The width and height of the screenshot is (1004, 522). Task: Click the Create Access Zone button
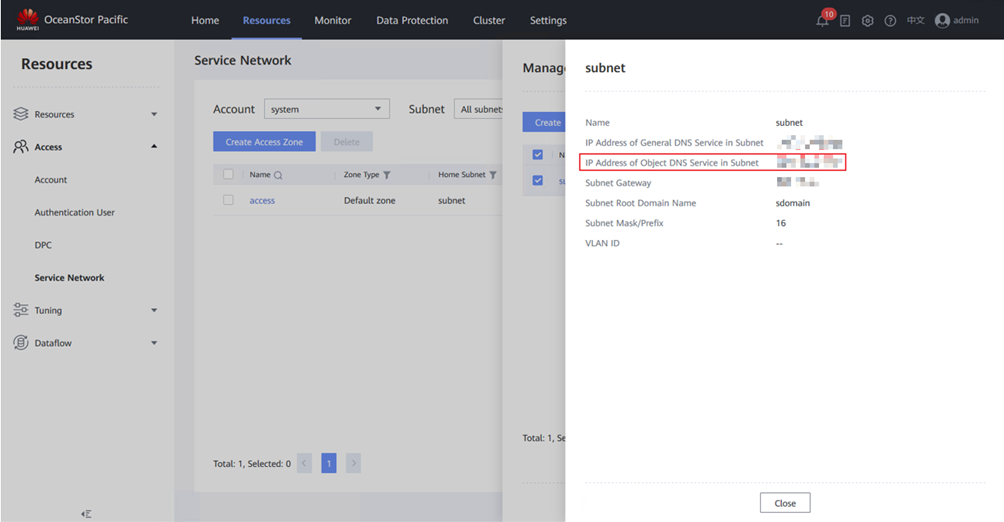click(x=264, y=142)
